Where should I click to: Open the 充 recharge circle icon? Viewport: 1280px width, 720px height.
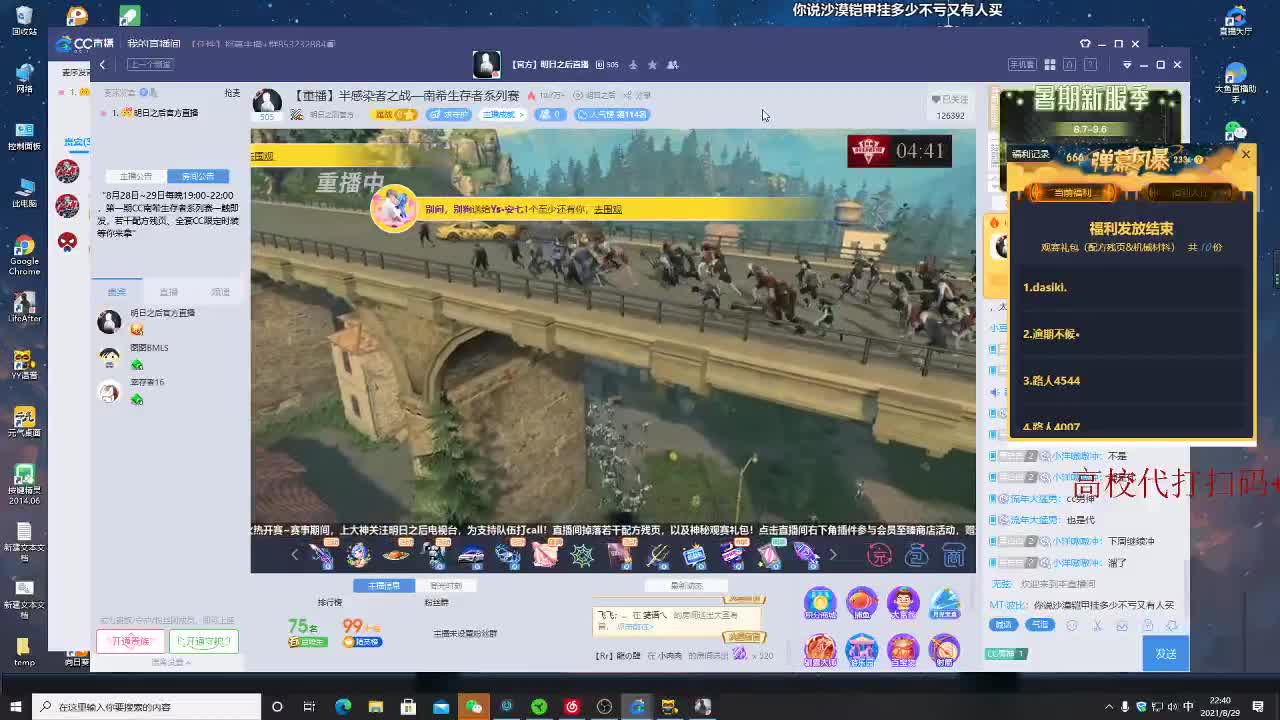coord(879,555)
